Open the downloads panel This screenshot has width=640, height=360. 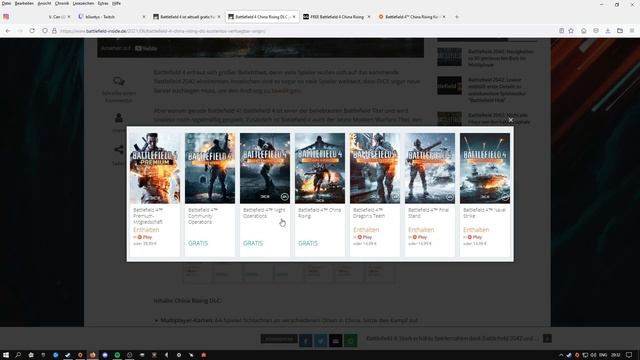point(608,31)
